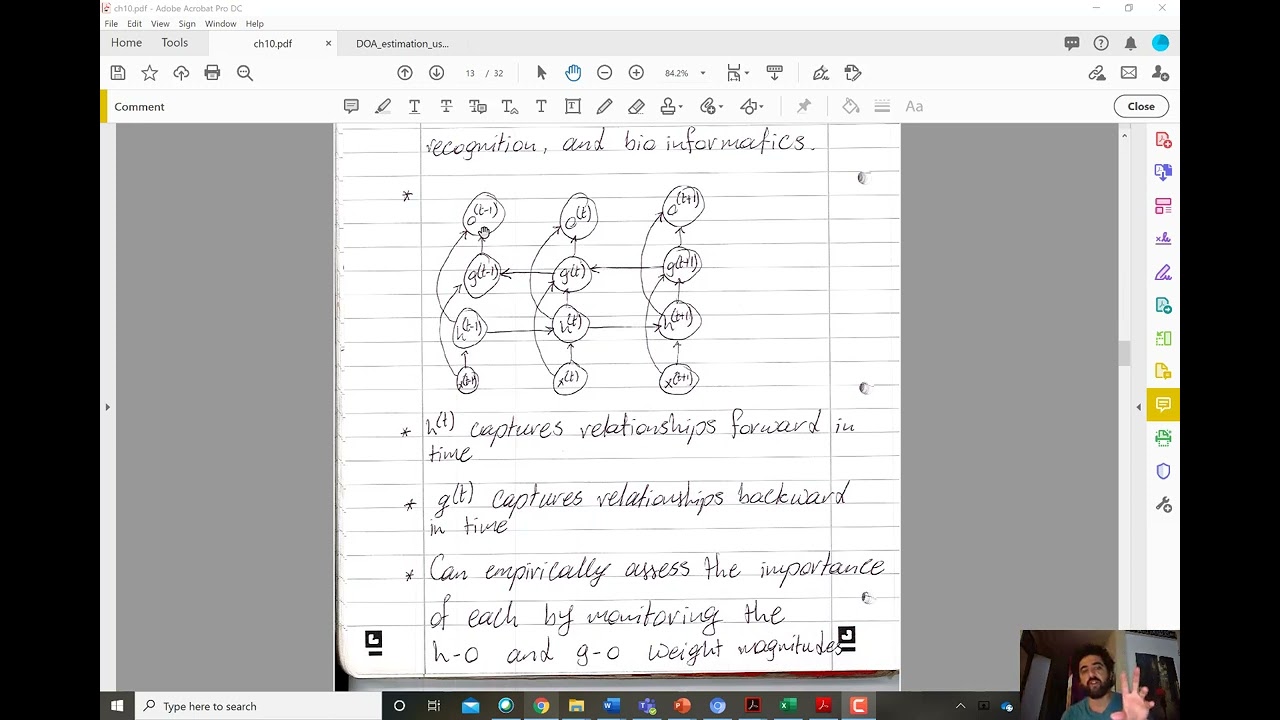This screenshot has width=1280, height=720.
Task: Open the account profile avatar
Action: point(1160,43)
